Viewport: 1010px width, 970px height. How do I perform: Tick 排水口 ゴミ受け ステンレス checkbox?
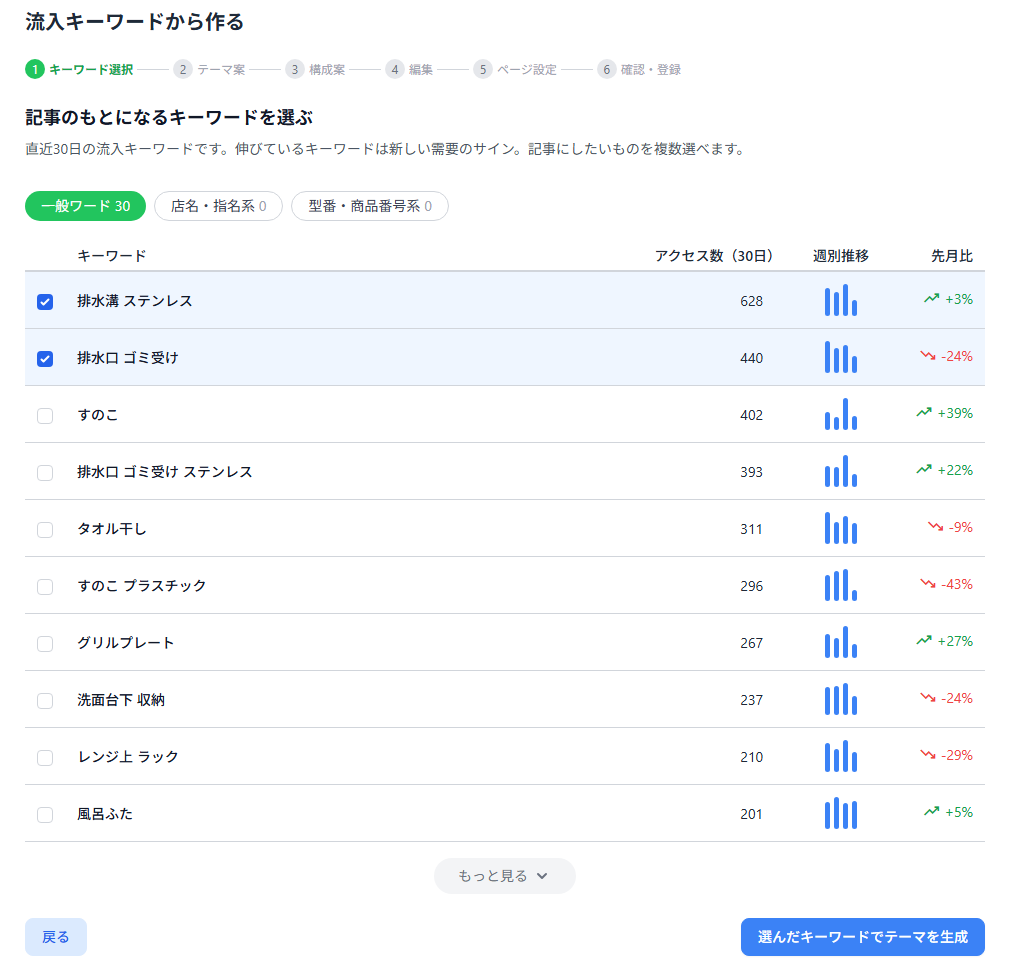point(45,473)
